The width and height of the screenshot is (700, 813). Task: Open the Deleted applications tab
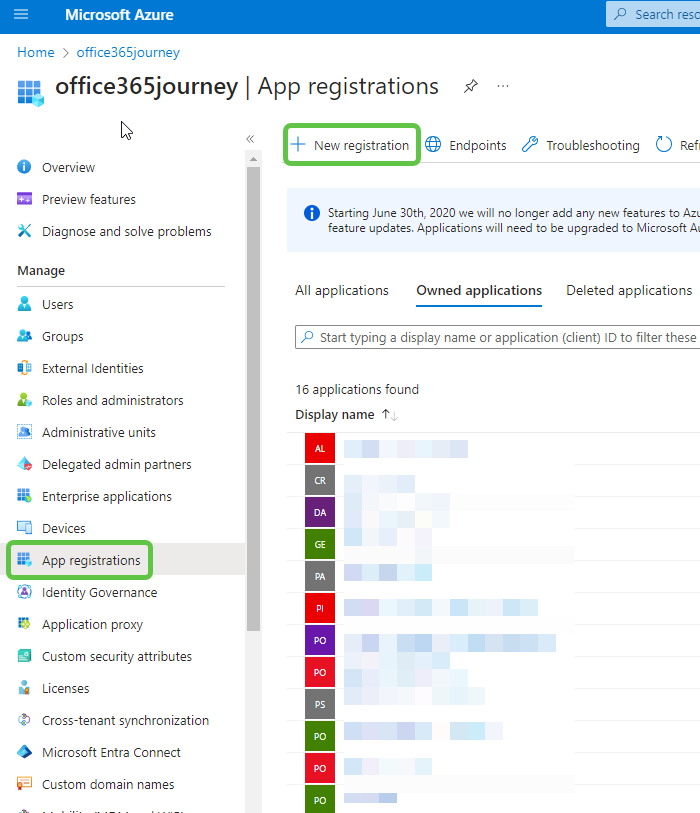tap(629, 290)
